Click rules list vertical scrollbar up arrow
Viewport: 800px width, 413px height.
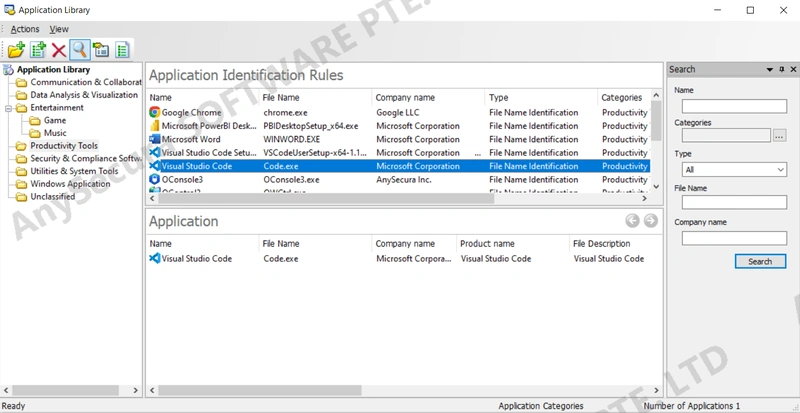pos(656,95)
